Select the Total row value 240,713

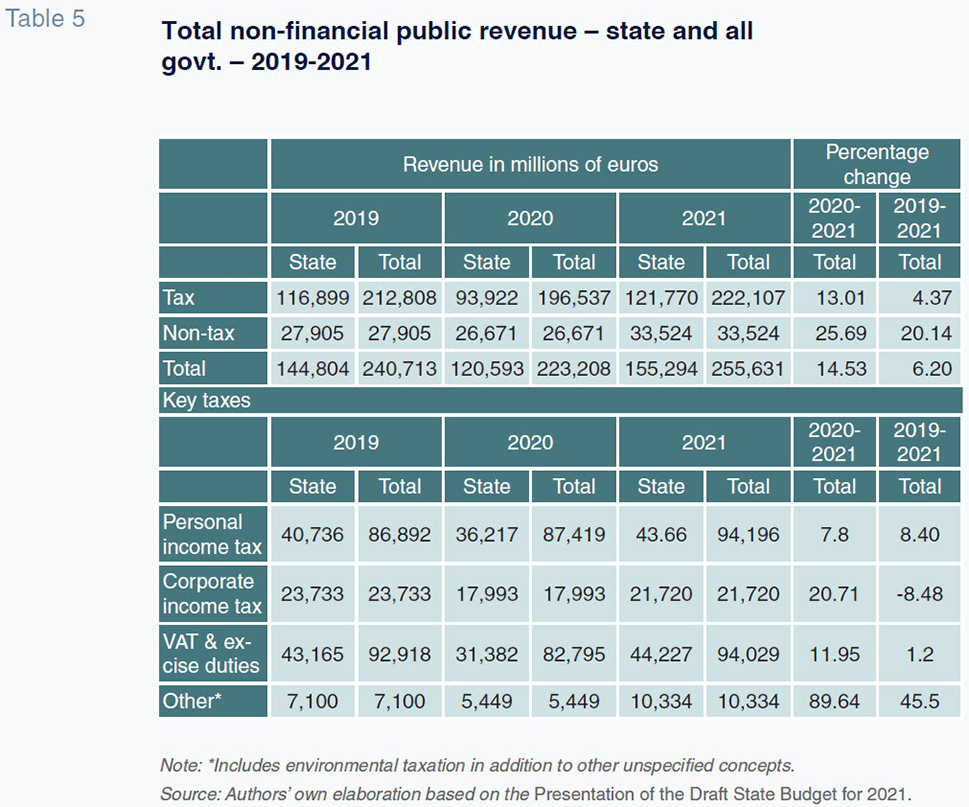(400, 369)
